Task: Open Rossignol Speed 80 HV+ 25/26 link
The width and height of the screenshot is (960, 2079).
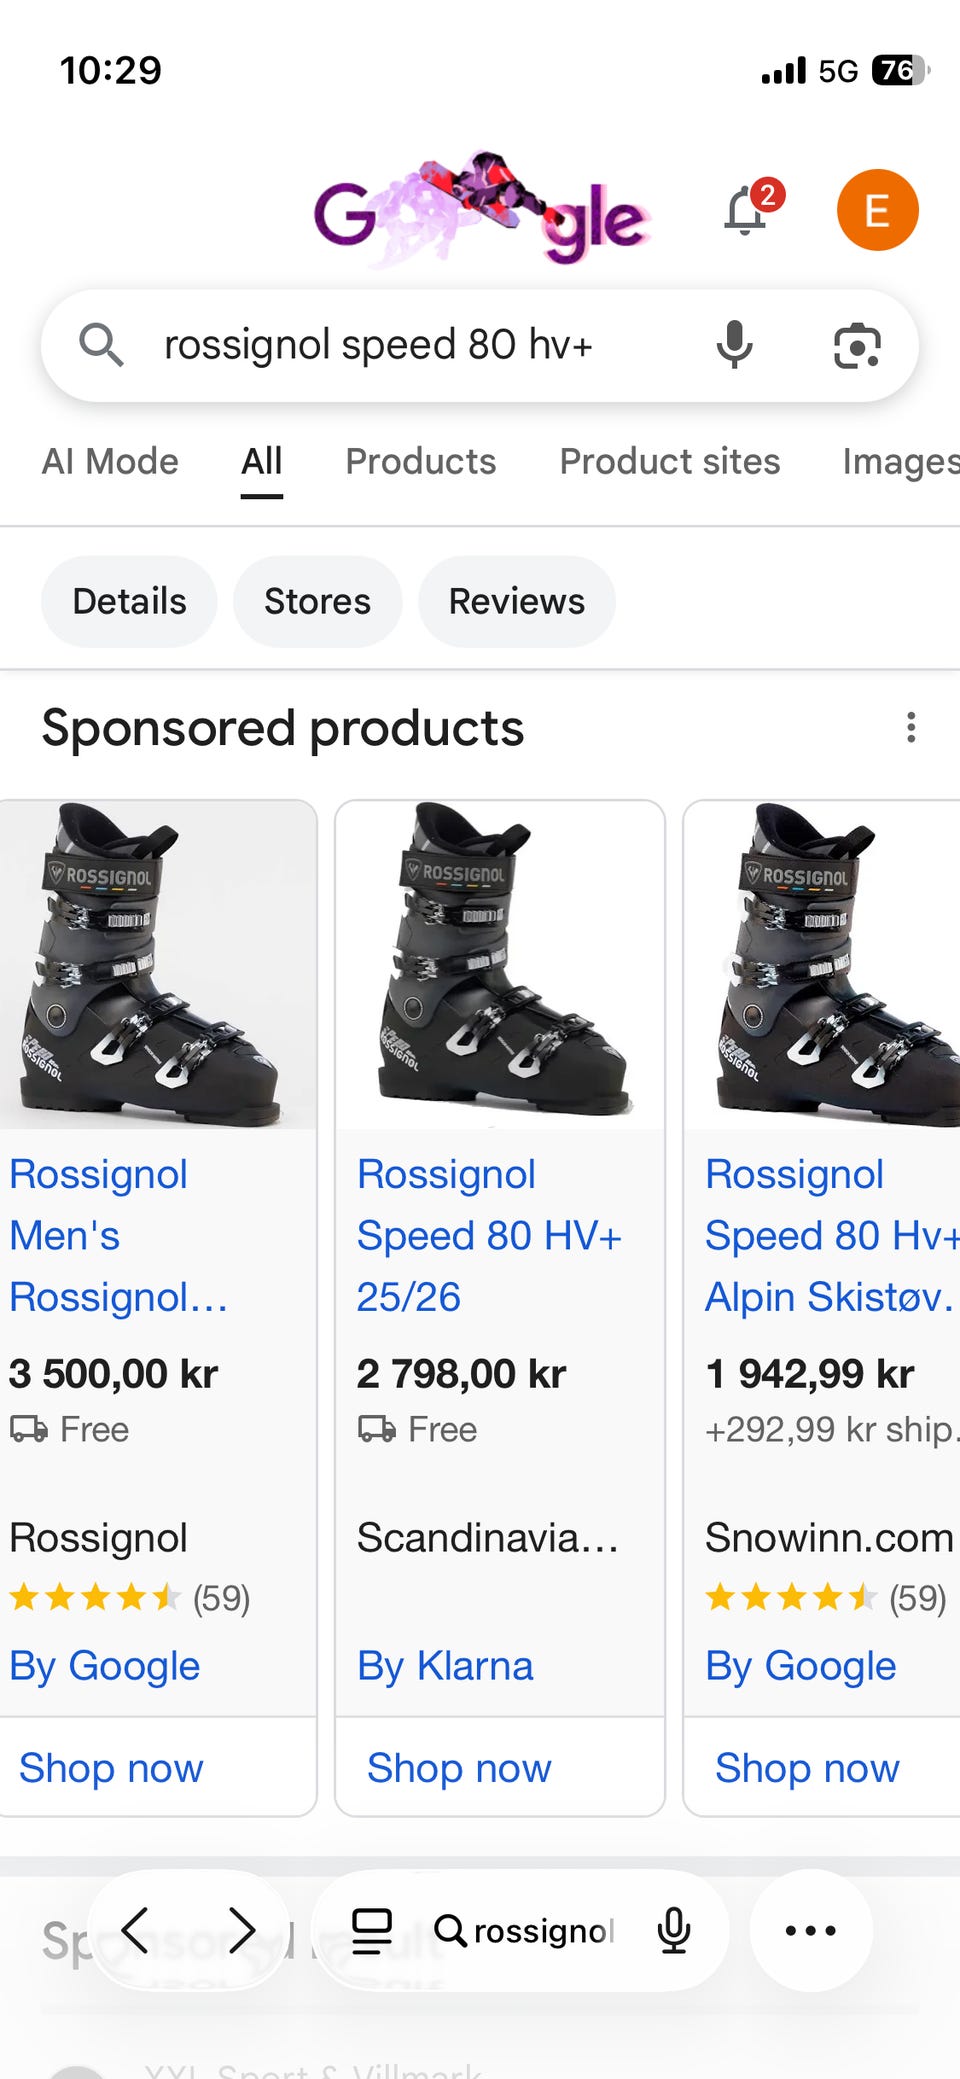Action: [x=489, y=1235]
